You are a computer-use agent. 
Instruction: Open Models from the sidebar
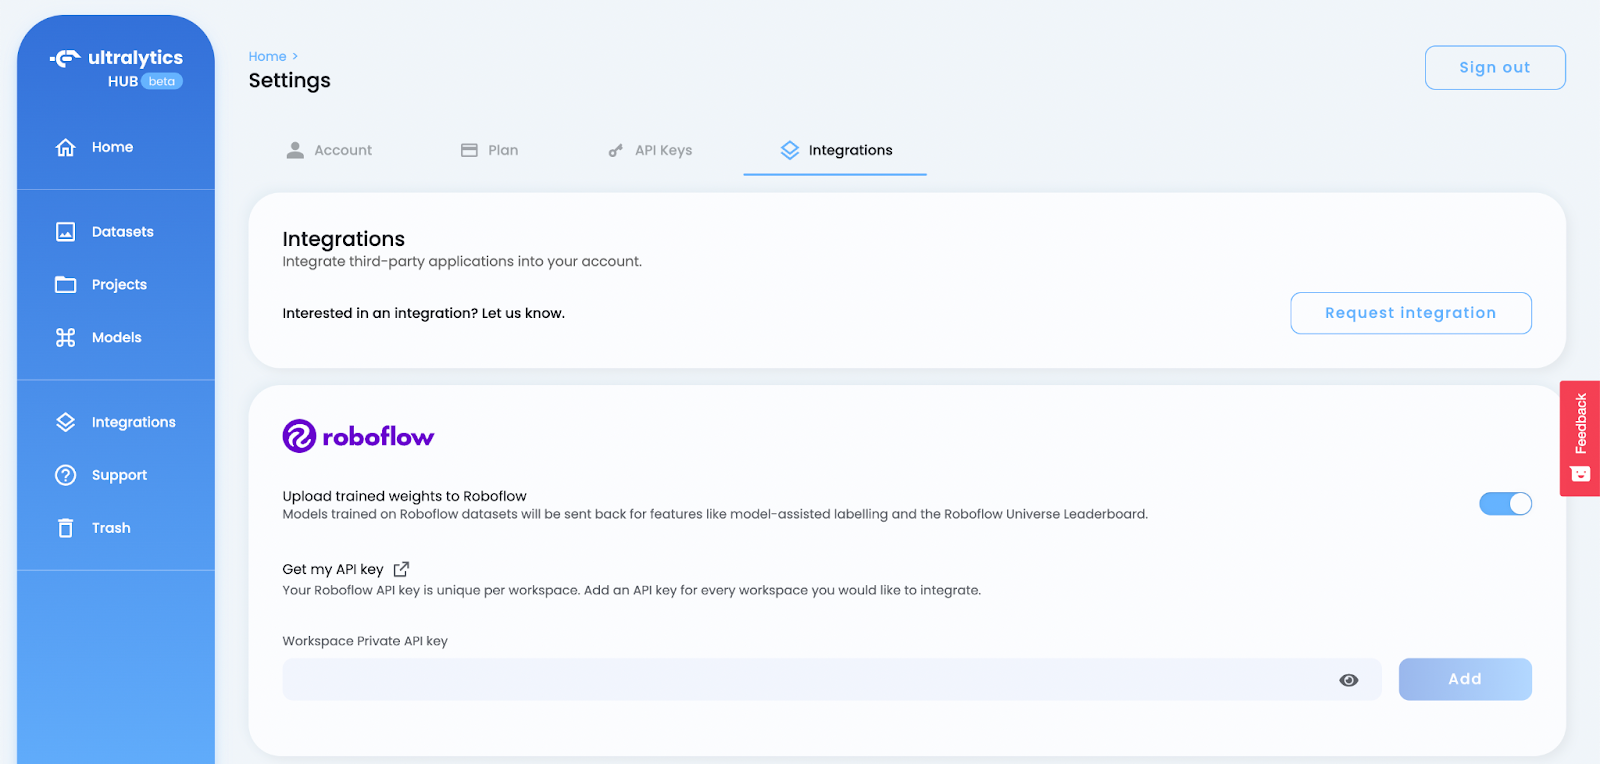pyautogui.click(x=98, y=338)
